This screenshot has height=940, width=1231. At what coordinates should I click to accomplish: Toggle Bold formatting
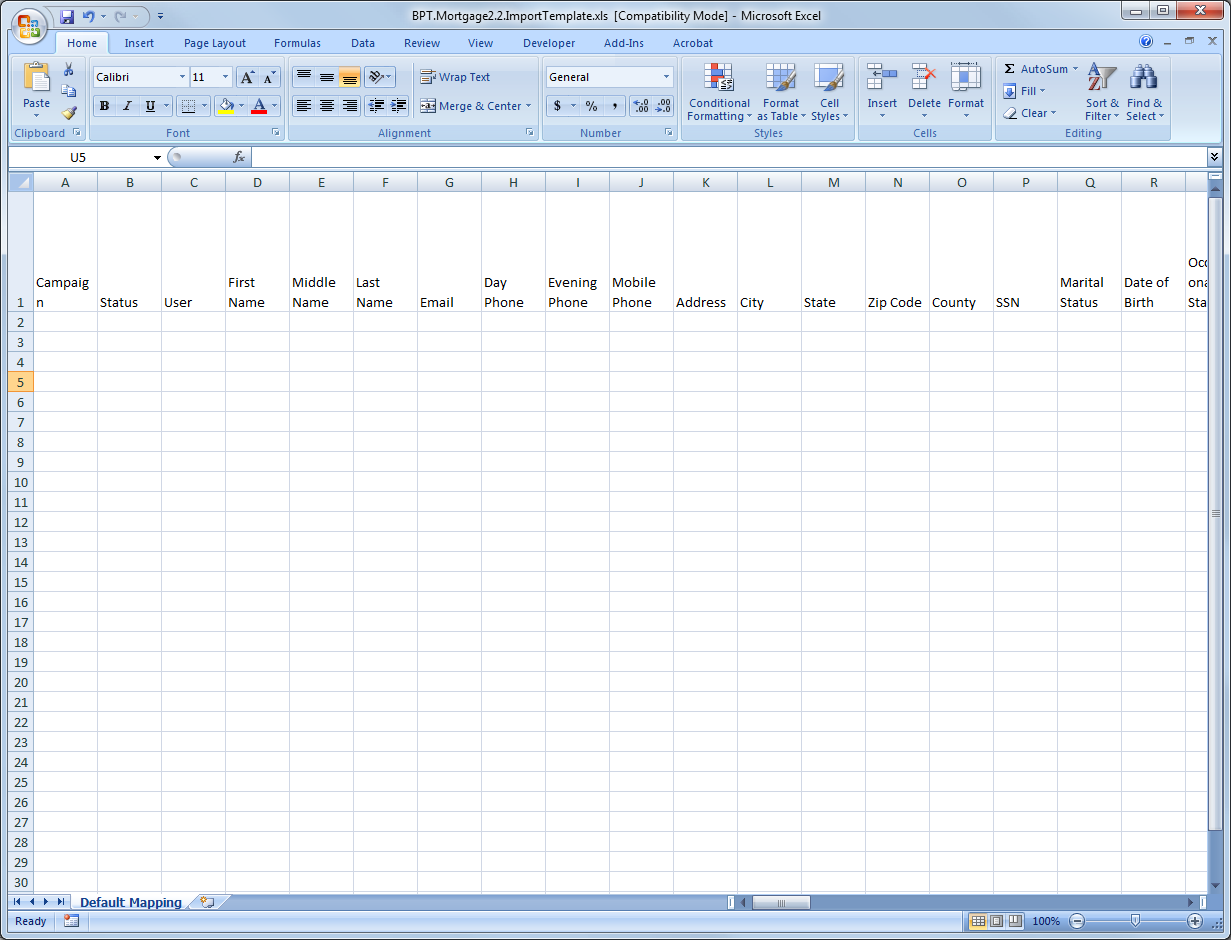pos(104,106)
